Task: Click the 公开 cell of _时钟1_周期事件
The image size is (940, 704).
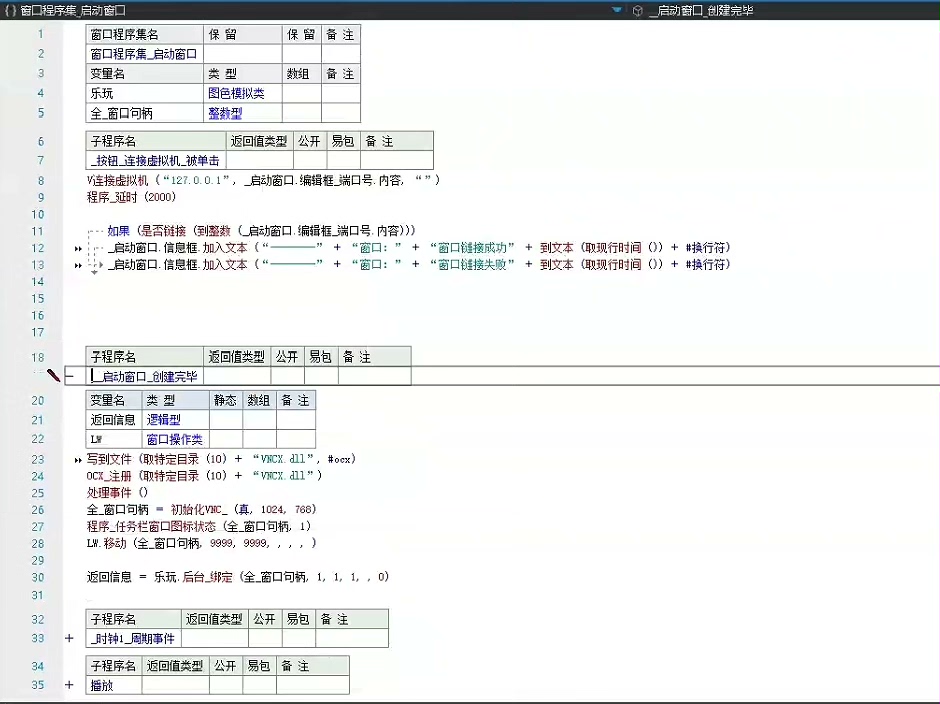Action: [x=265, y=638]
